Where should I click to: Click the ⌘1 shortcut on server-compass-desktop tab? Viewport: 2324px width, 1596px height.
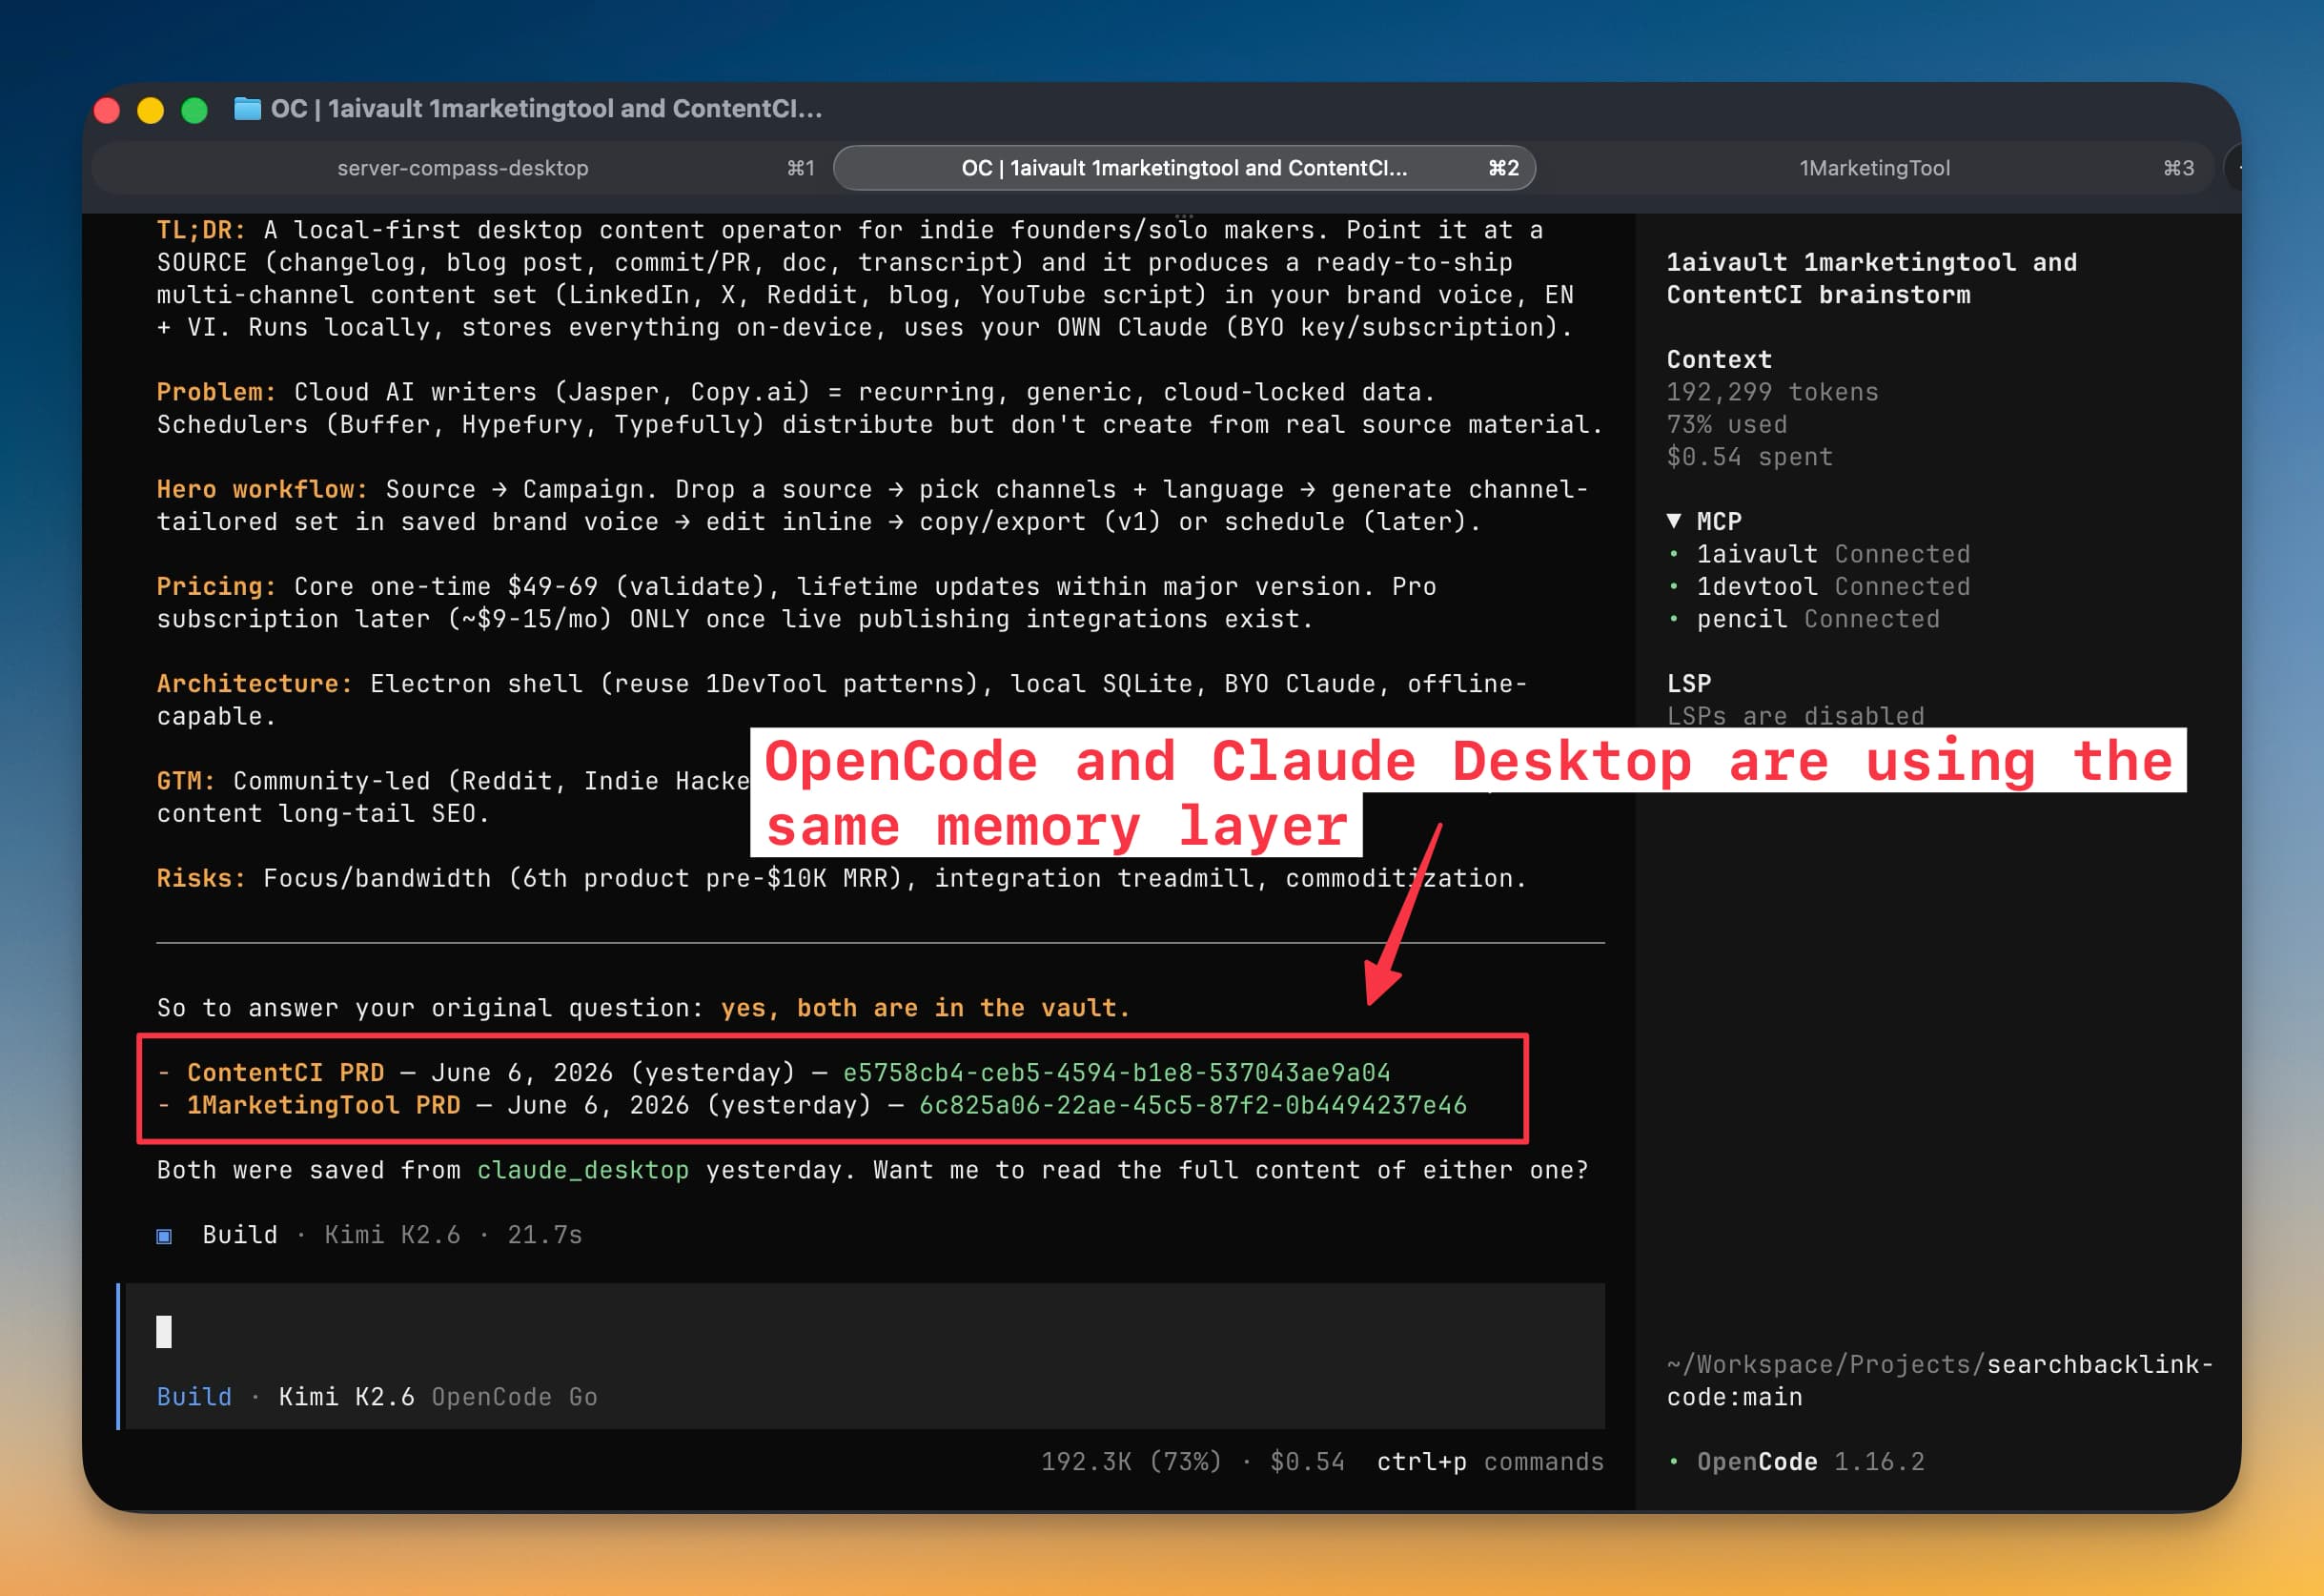[800, 168]
